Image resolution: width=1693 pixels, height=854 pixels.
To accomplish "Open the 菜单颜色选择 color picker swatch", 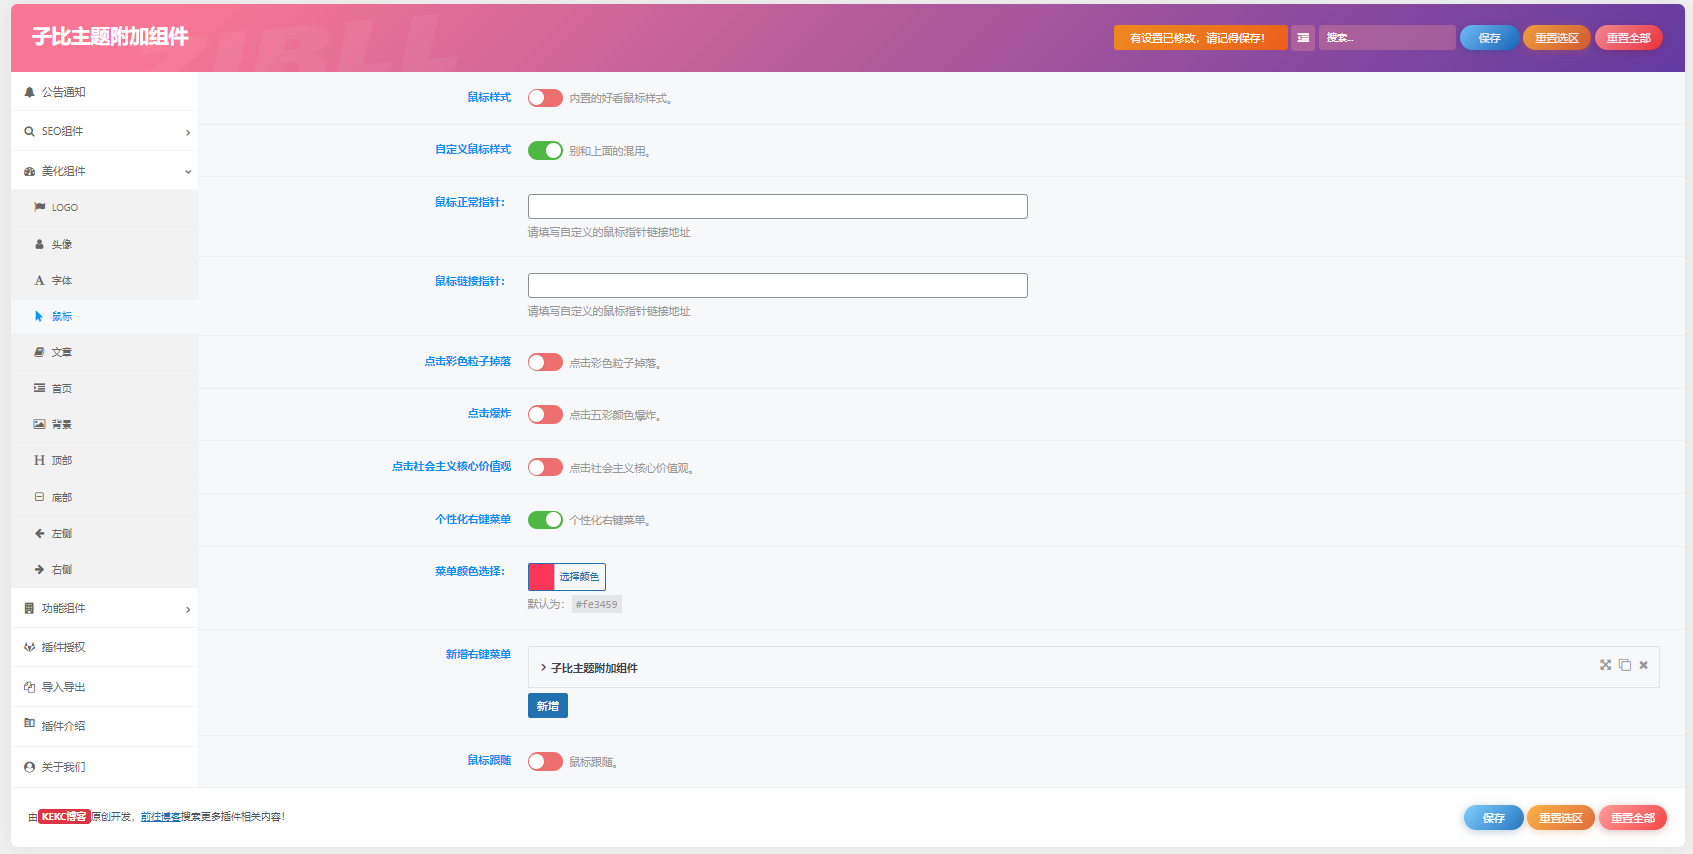I will tap(542, 577).
